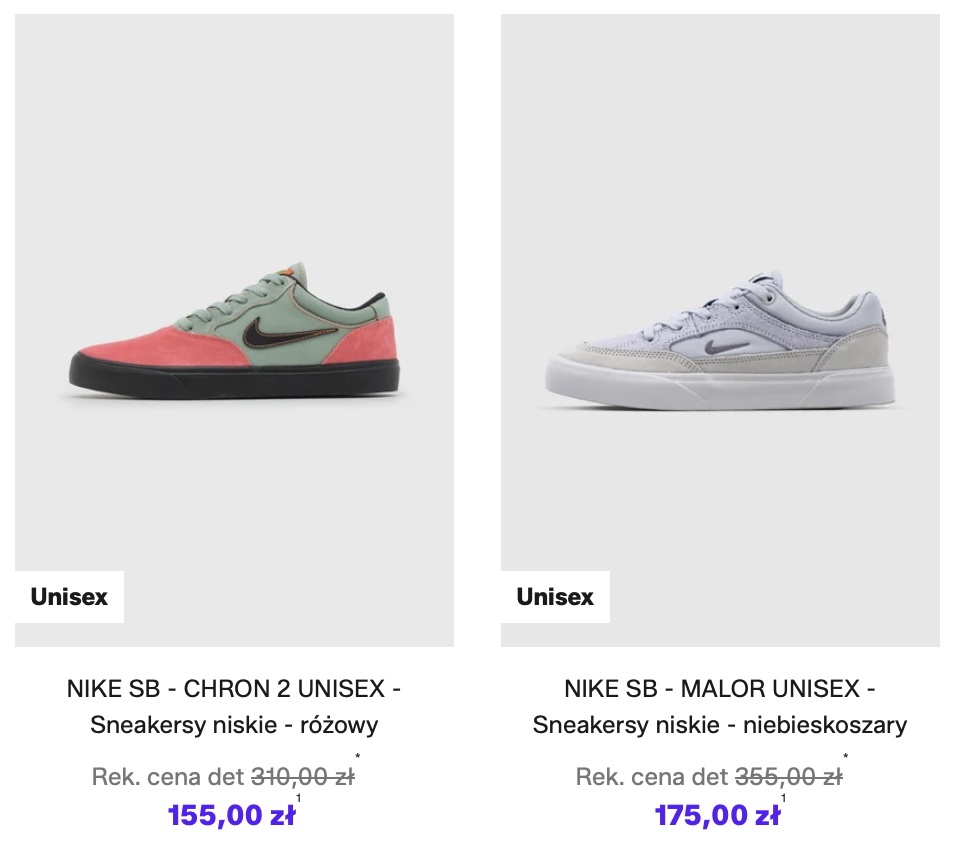Open the NIKE SB - MALOR UNISEX title link

pyautogui.click(x=720, y=689)
